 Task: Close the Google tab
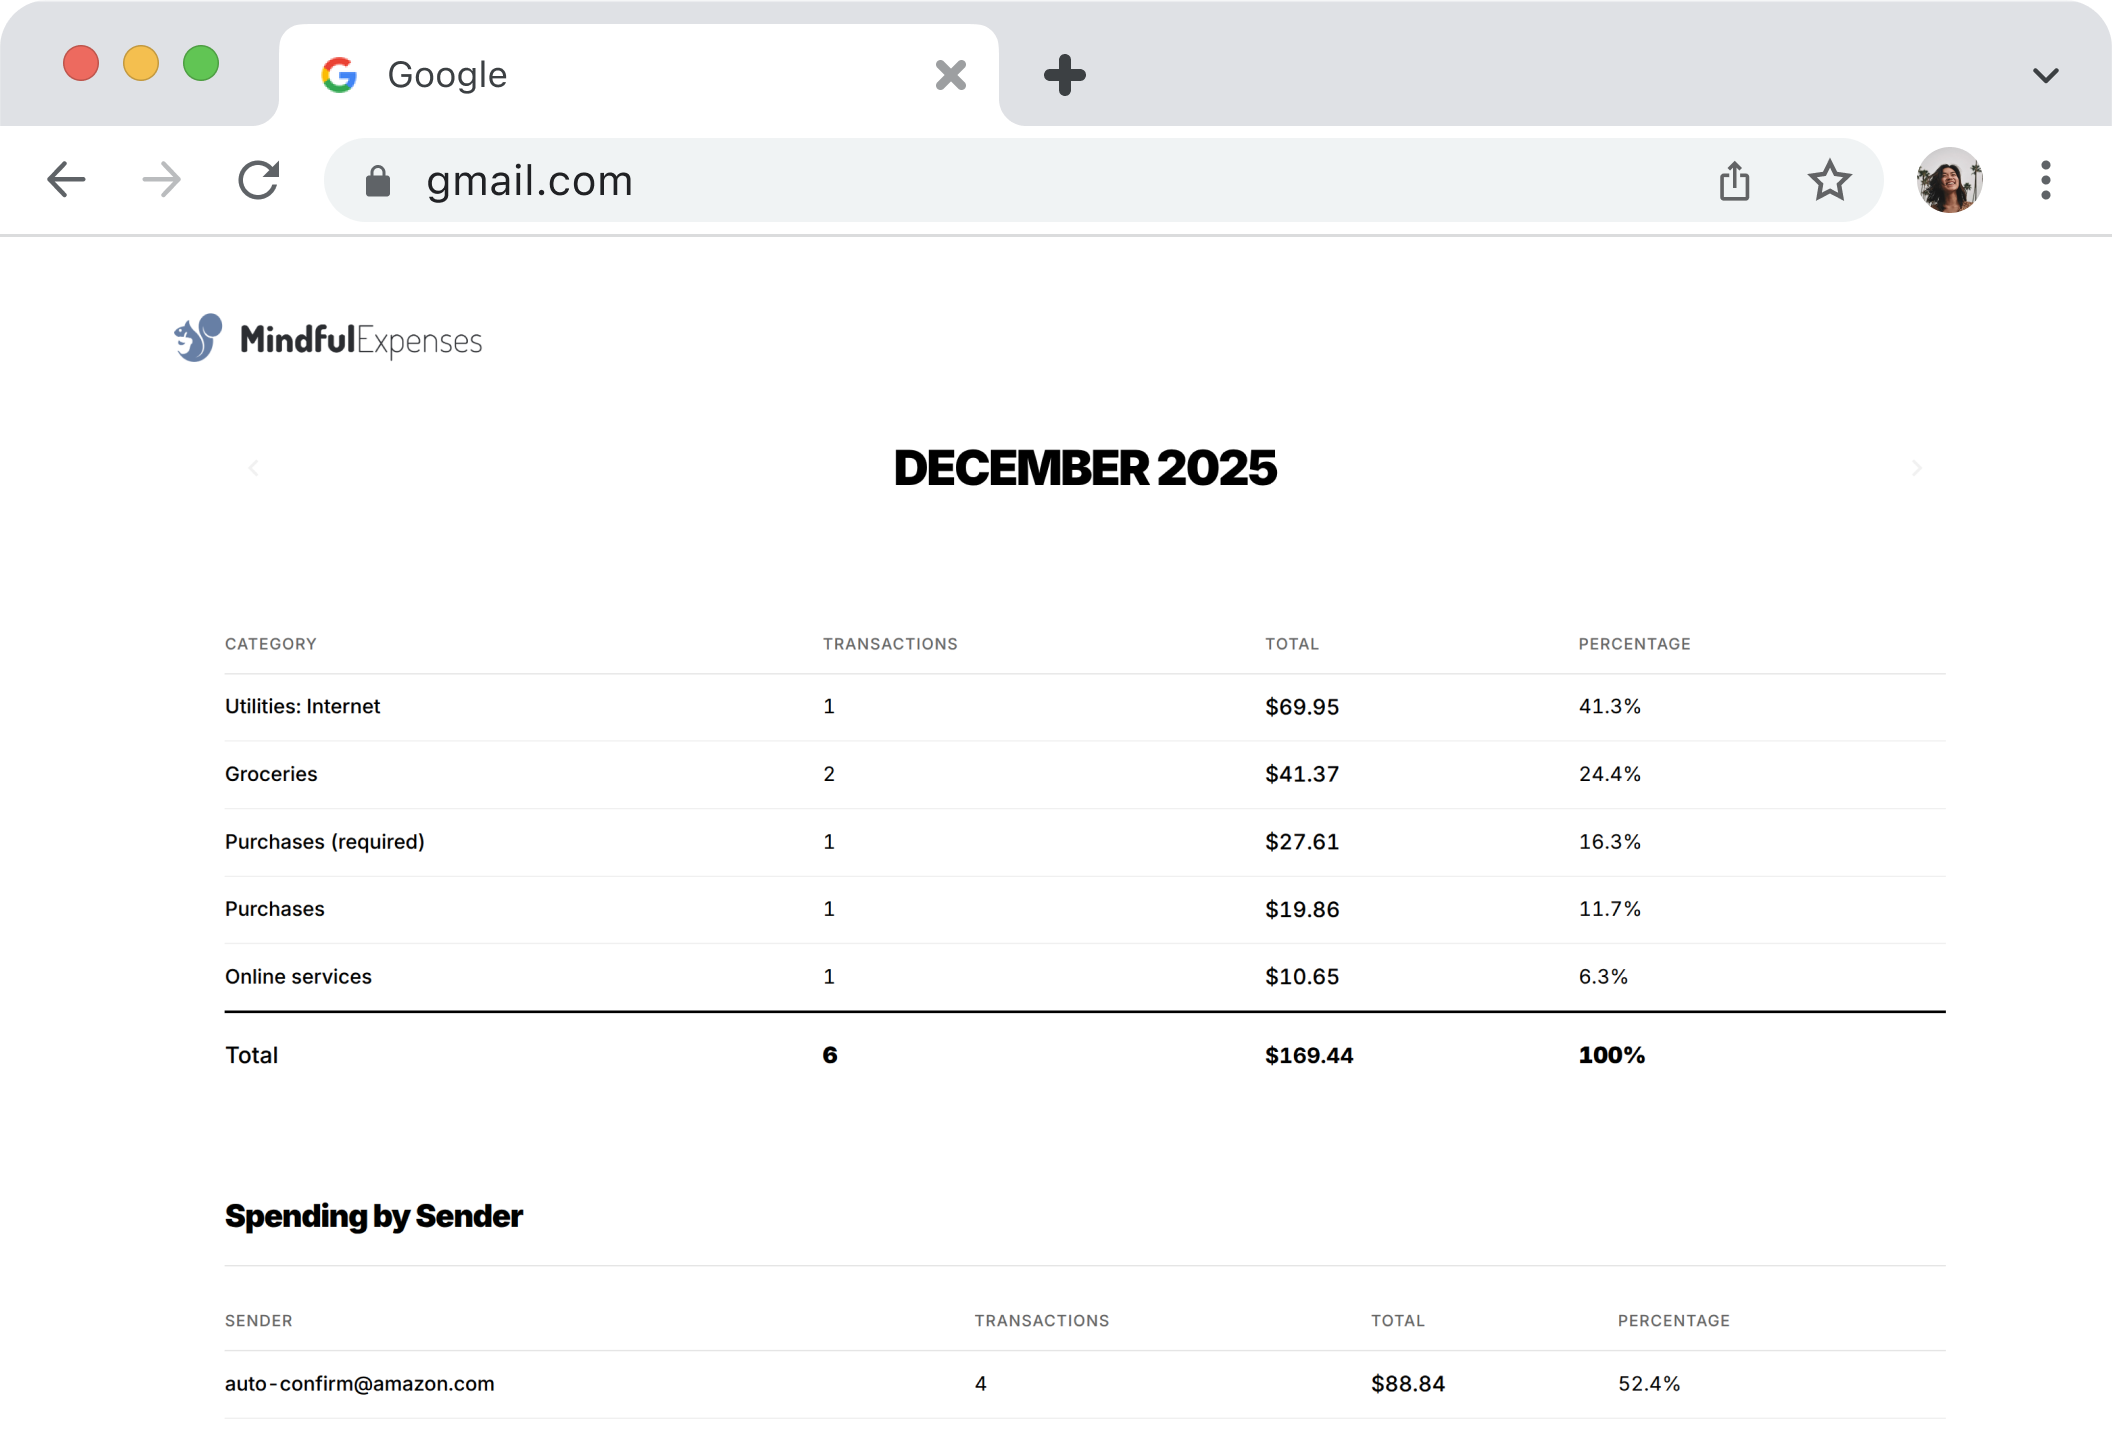950,75
